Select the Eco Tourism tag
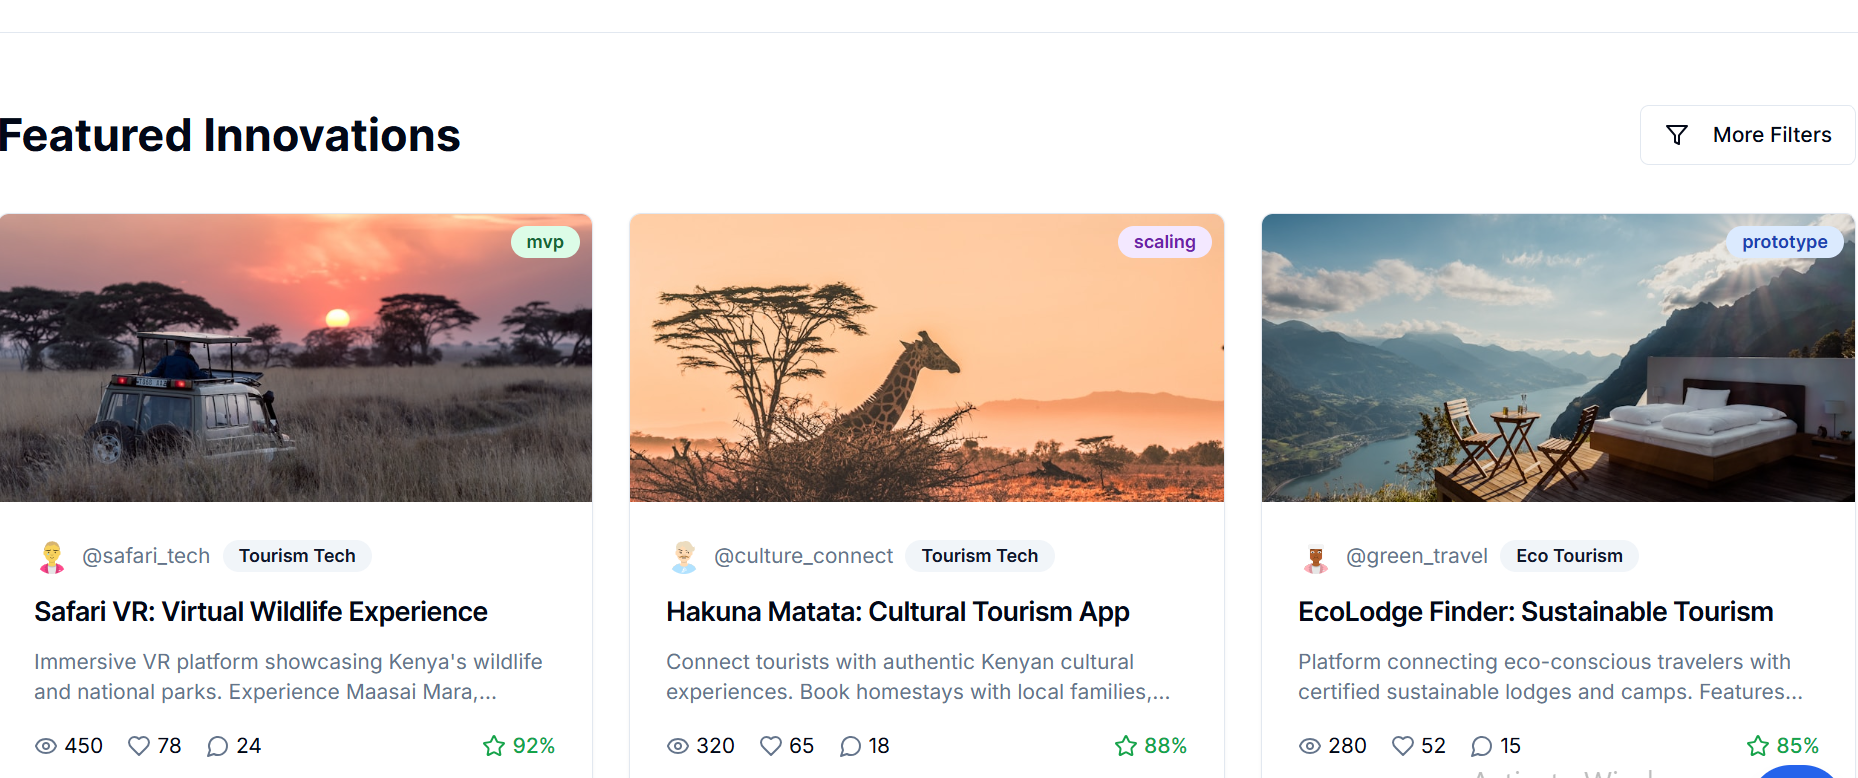Screen dimensions: 1858x778 tap(1569, 556)
